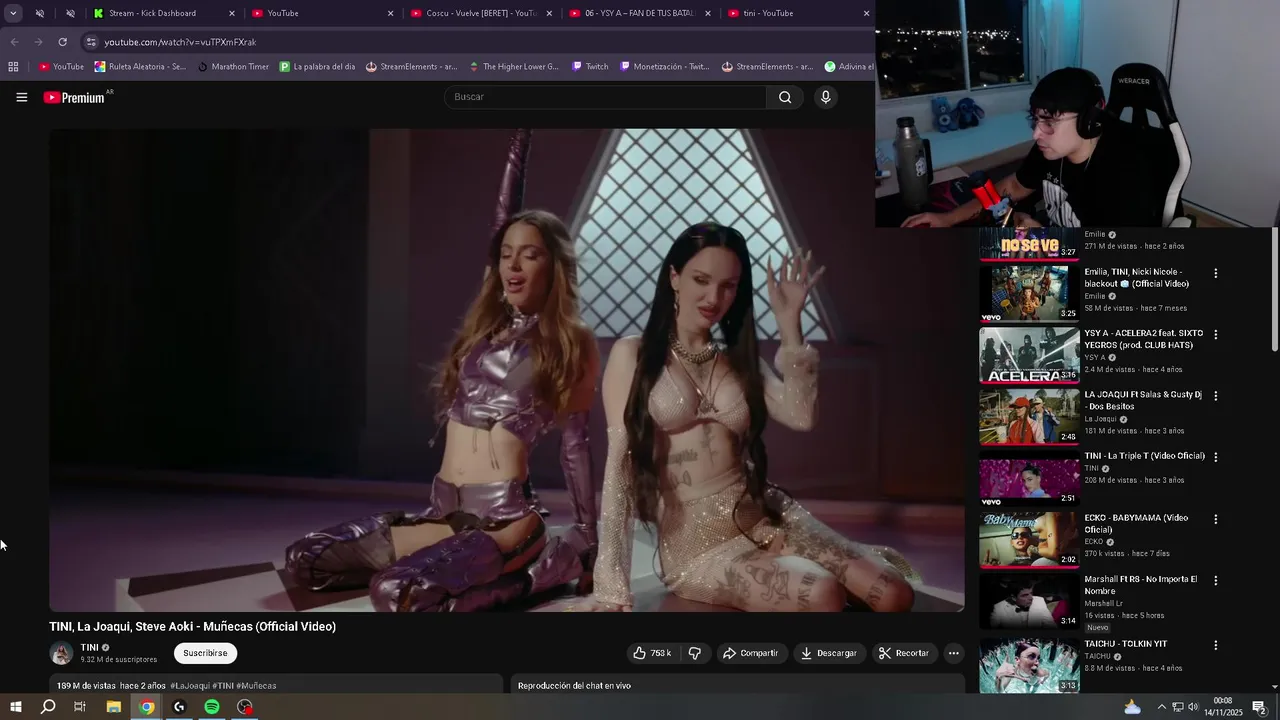Open more actions ellipsis under video
This screenshot has height=720, width=1280.
point(953,653)
